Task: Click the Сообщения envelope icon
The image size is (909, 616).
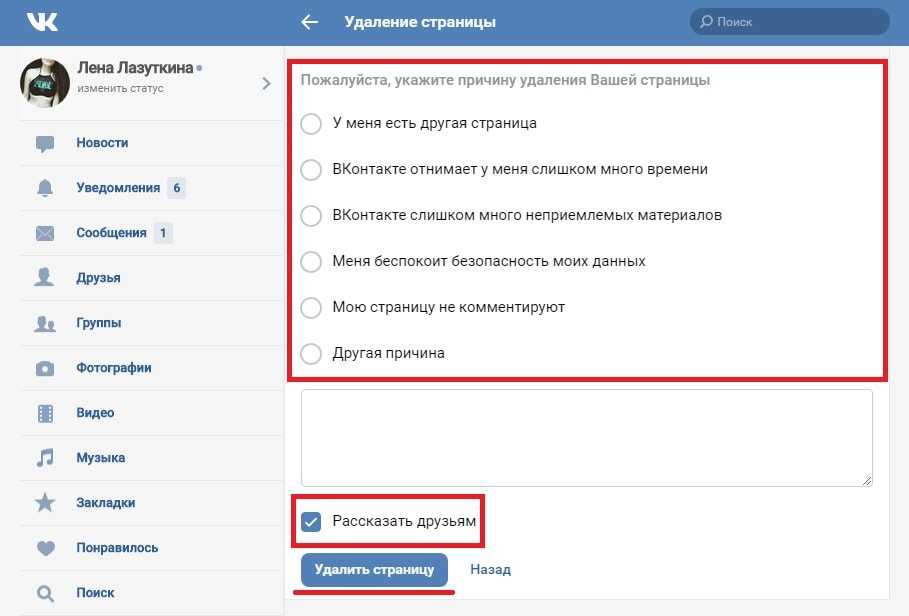Action: pos(45,233)
